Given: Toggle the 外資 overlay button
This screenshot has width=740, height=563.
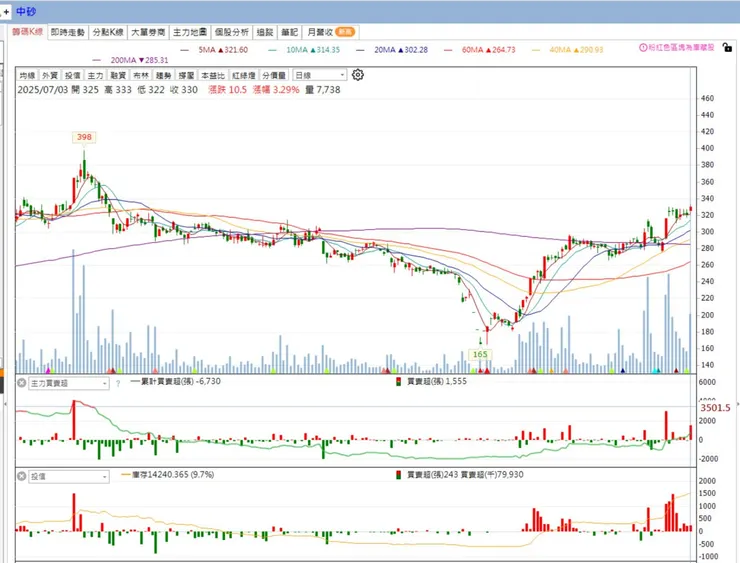Looking at the screenshot, I should click(x=50, y=75).
